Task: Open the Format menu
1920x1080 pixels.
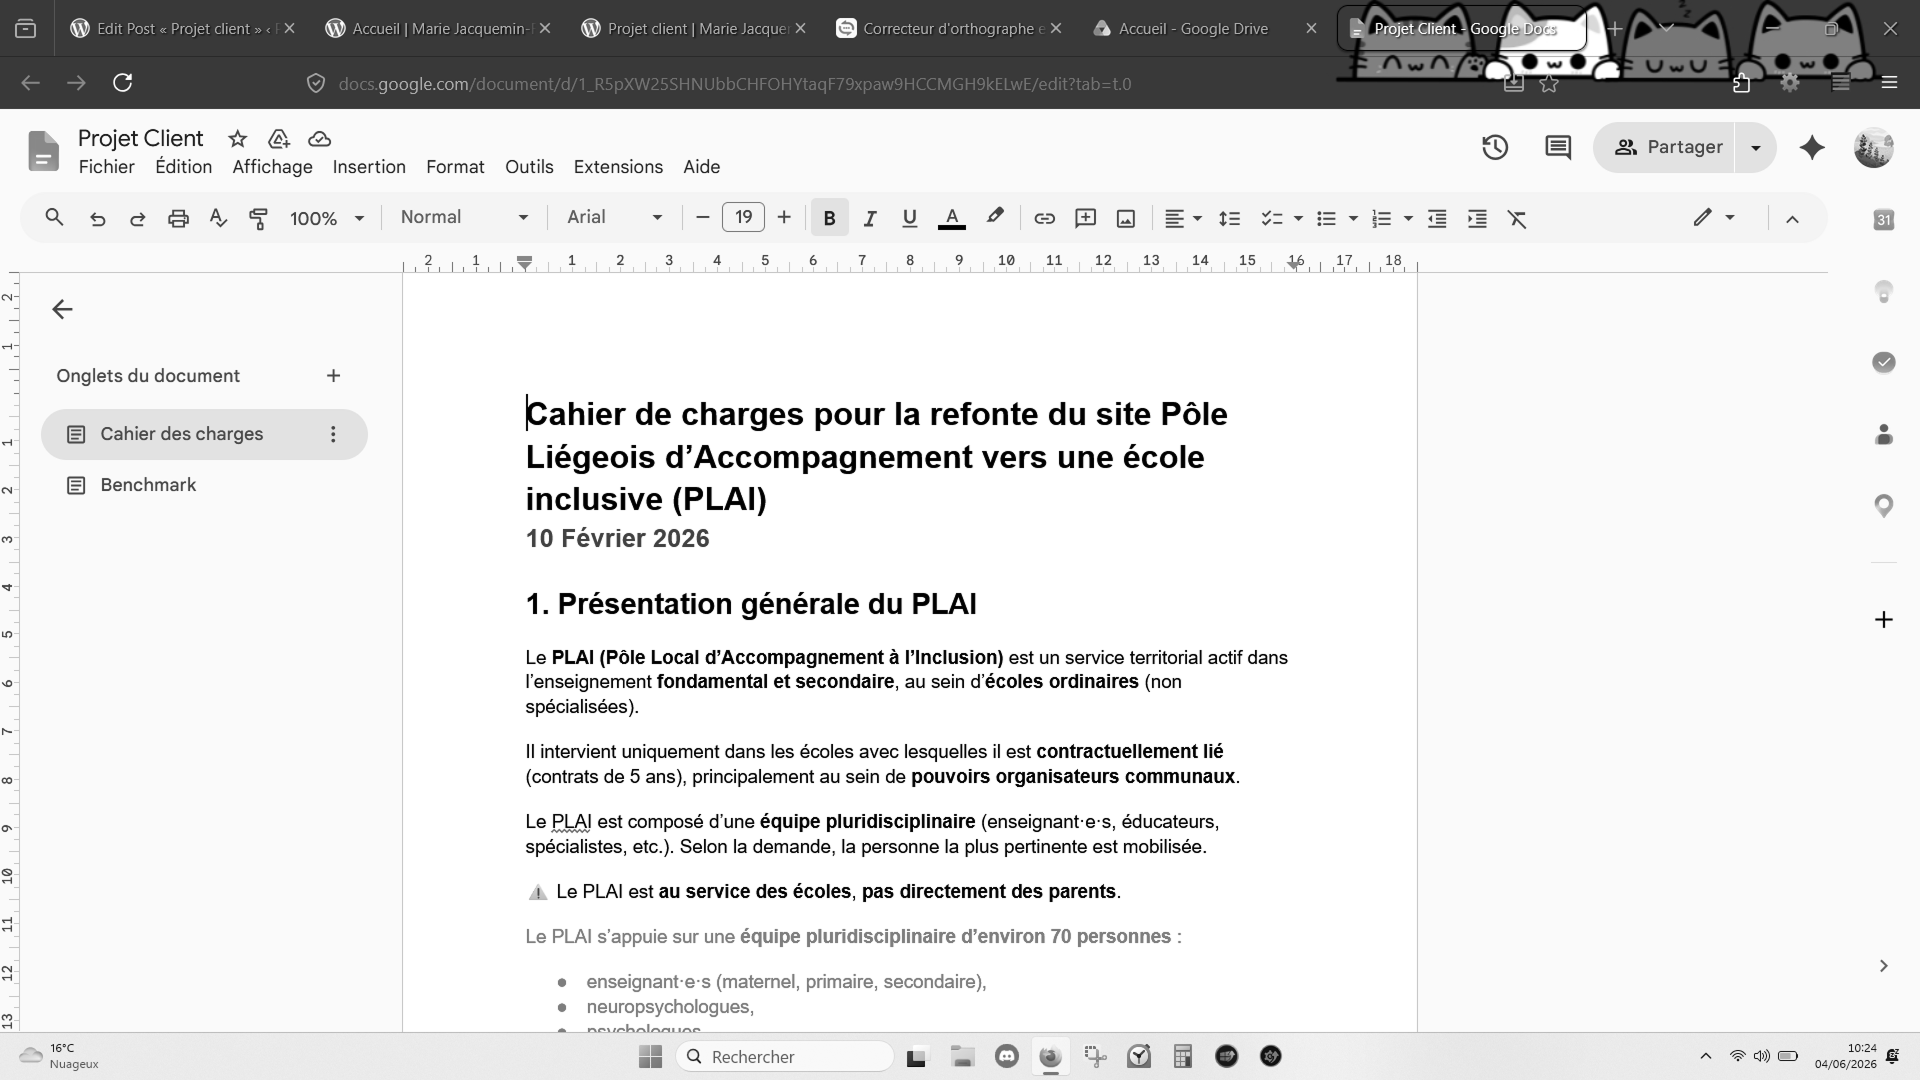Action: 455,167
